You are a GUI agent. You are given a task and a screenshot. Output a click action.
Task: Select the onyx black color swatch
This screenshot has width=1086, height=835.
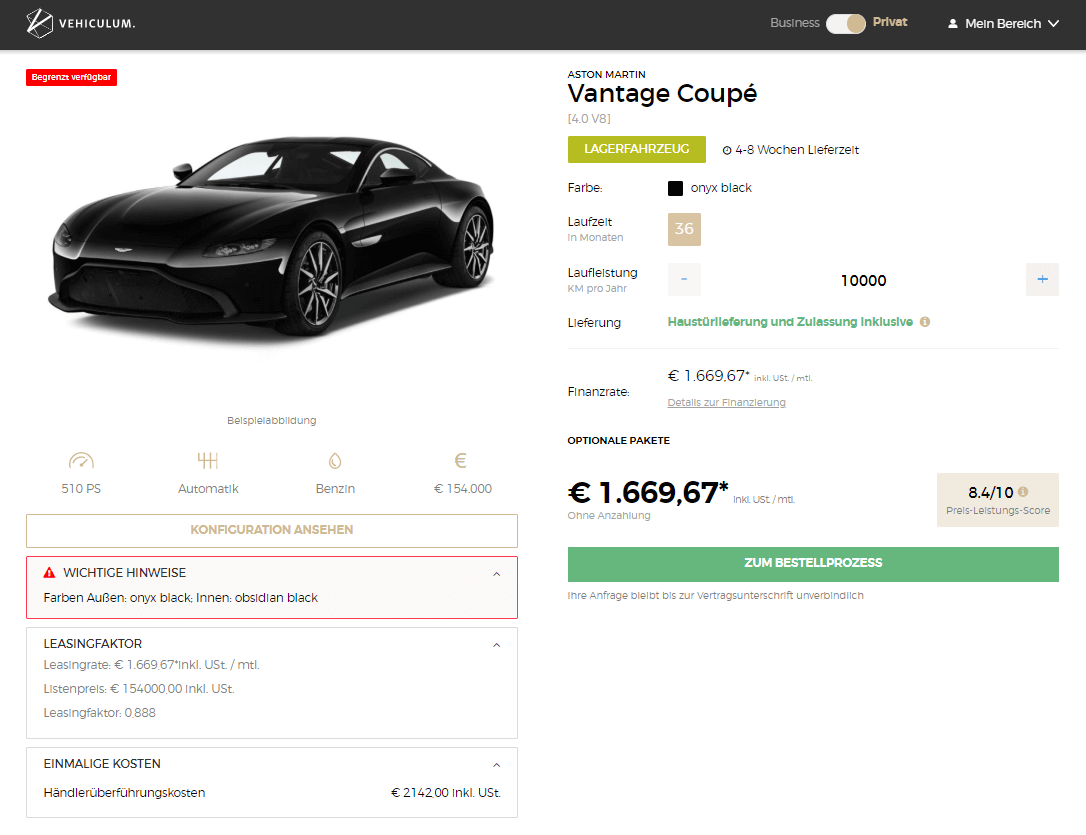coord(675,188)
